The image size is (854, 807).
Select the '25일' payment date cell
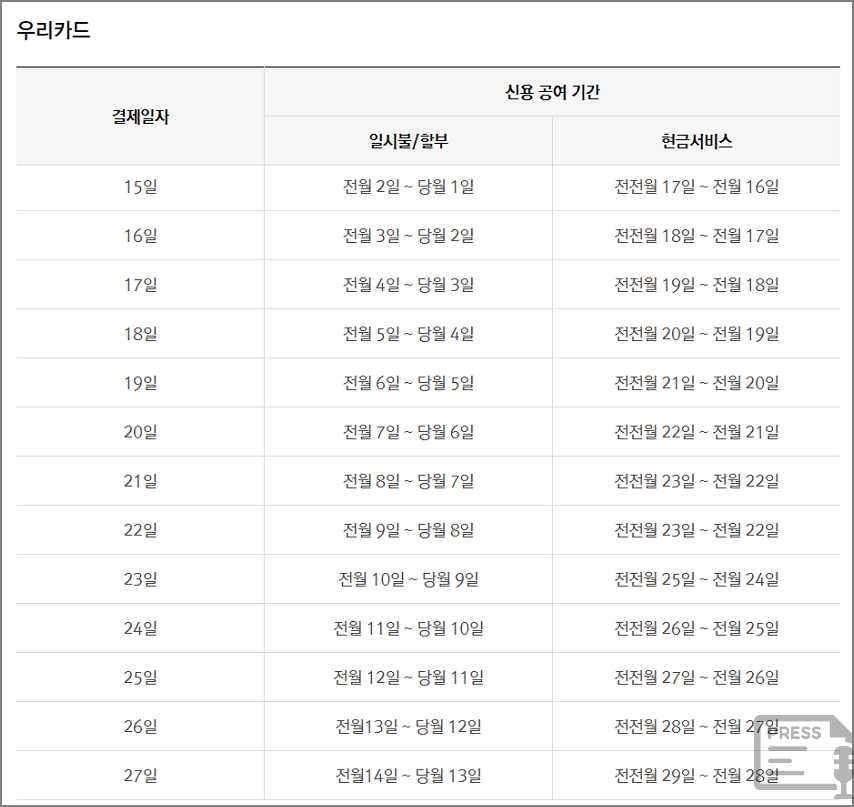coord(141,677)
